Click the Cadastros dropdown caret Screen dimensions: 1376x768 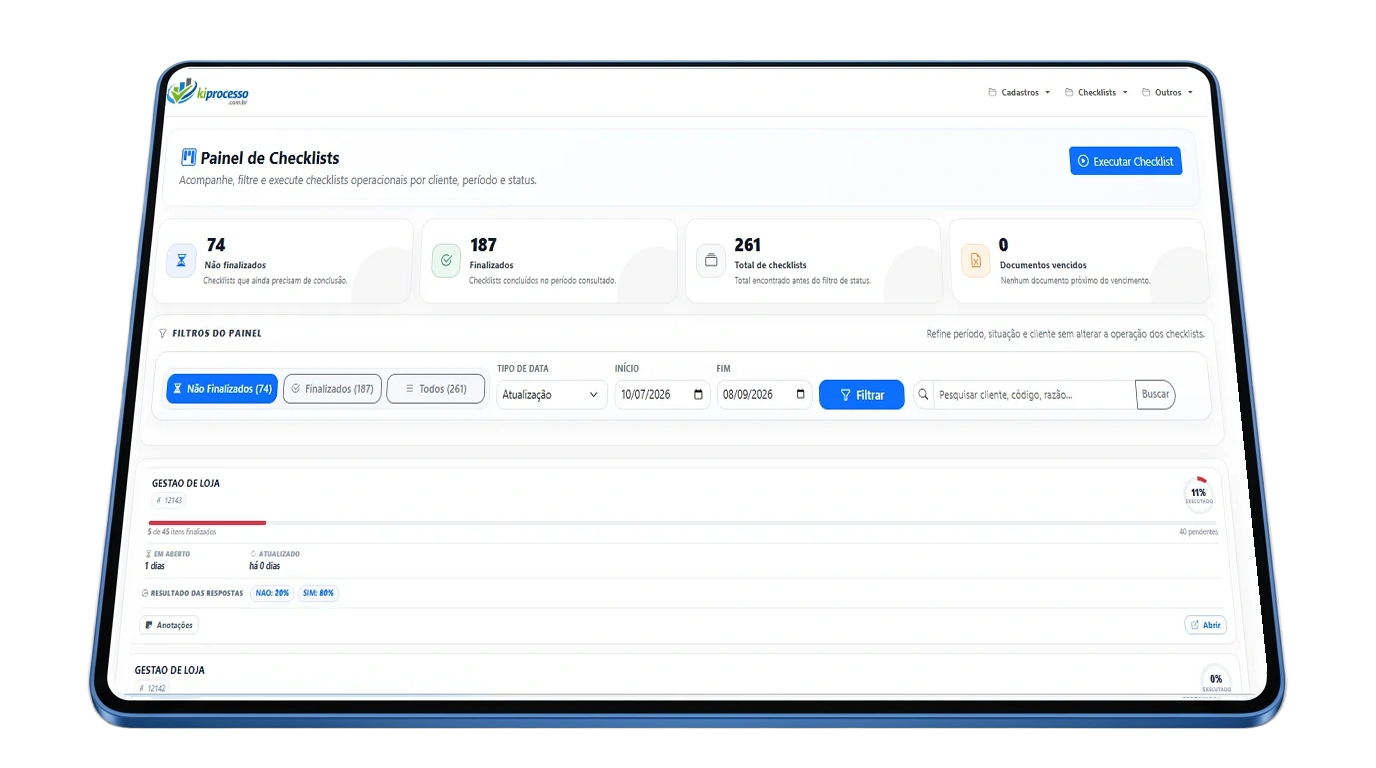pos(1047,93)
